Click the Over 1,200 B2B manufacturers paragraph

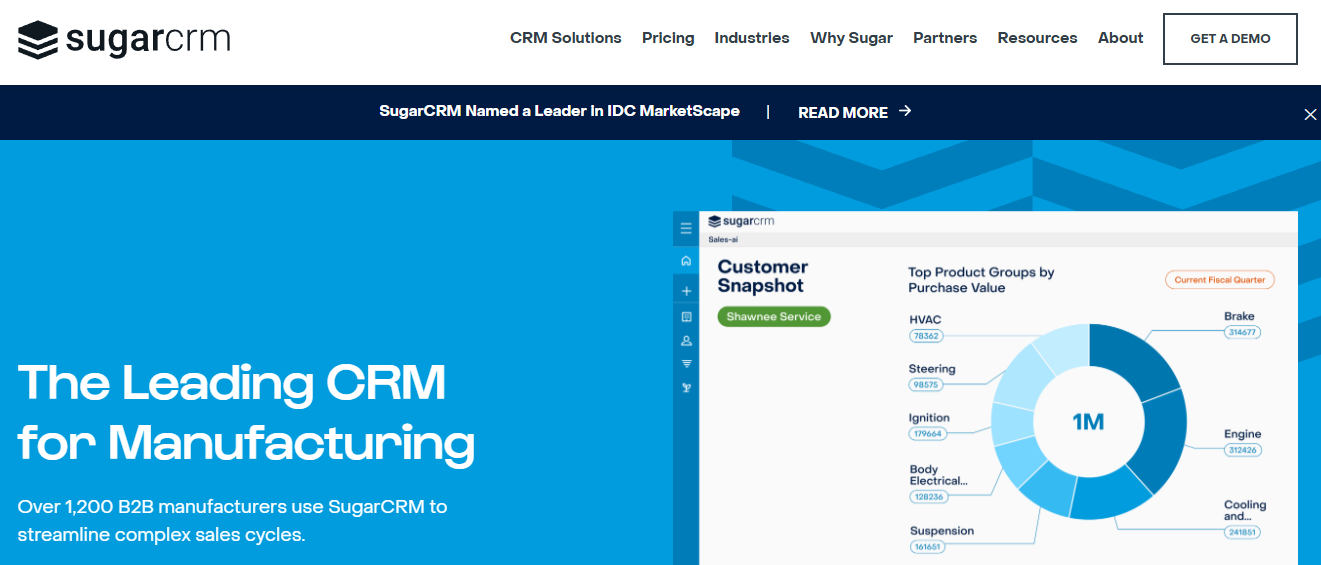coord(233,520)
